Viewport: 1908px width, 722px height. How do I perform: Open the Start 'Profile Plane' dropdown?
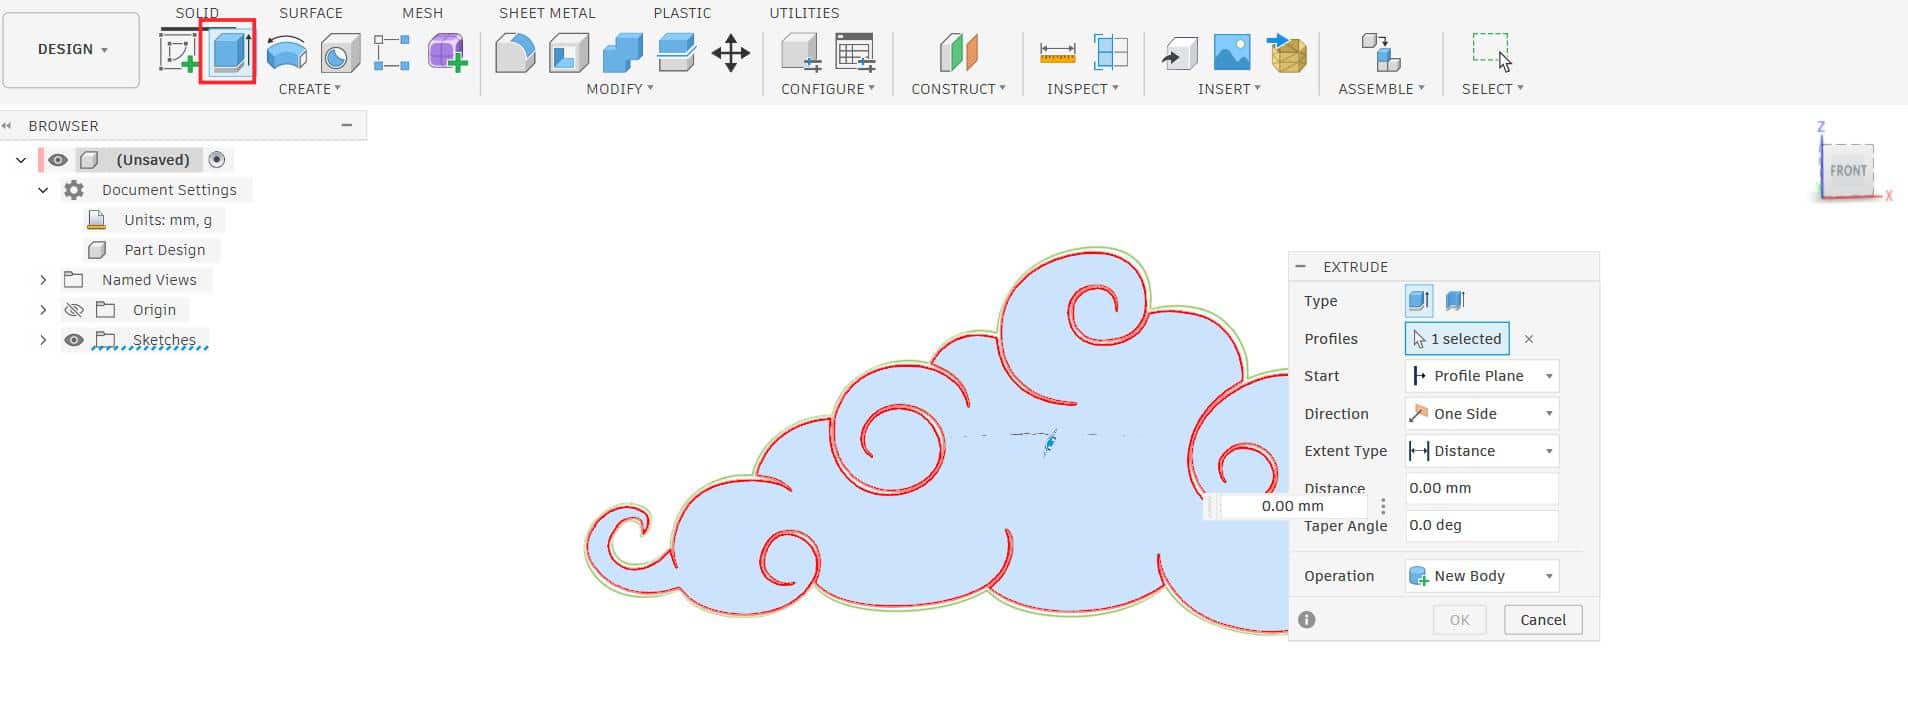click(x=1482, y=376)
